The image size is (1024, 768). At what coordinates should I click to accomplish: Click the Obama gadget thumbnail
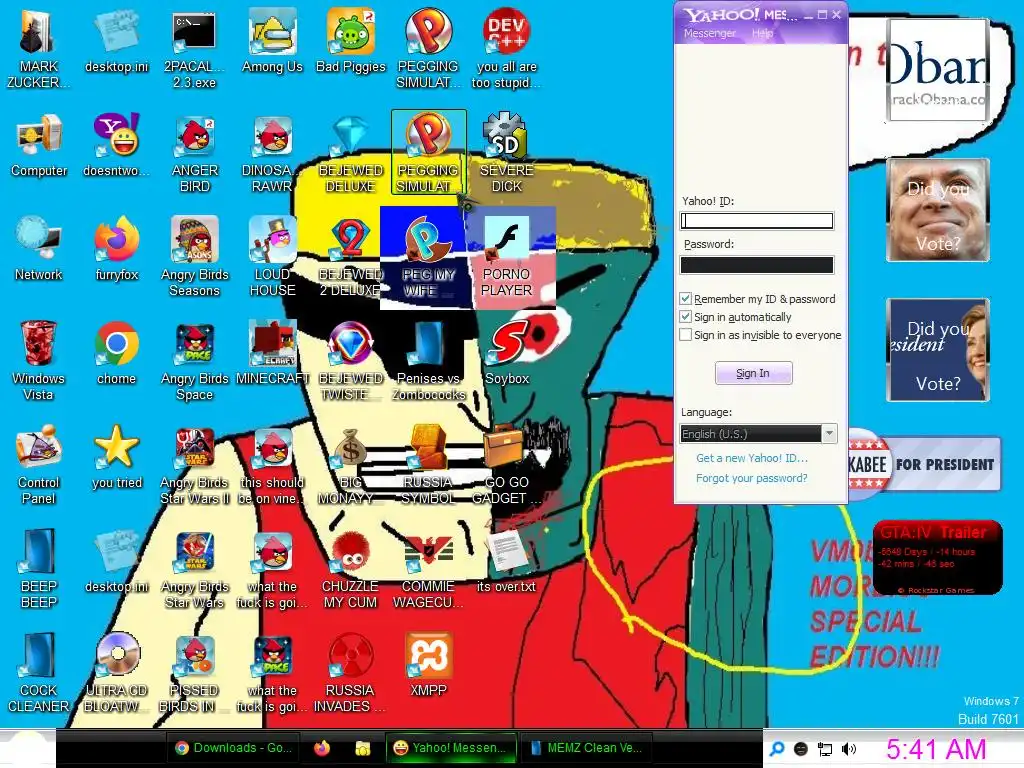tap(938, 69)
